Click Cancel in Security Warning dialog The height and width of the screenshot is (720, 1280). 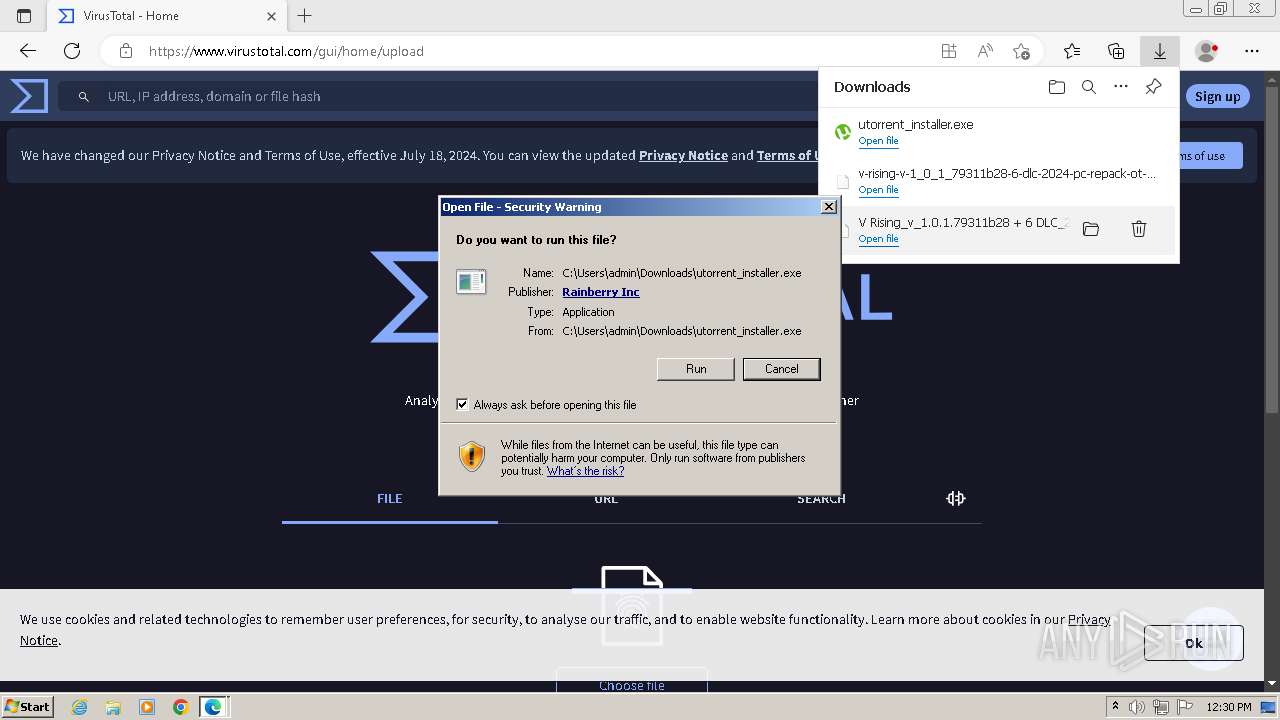[782, 369]
